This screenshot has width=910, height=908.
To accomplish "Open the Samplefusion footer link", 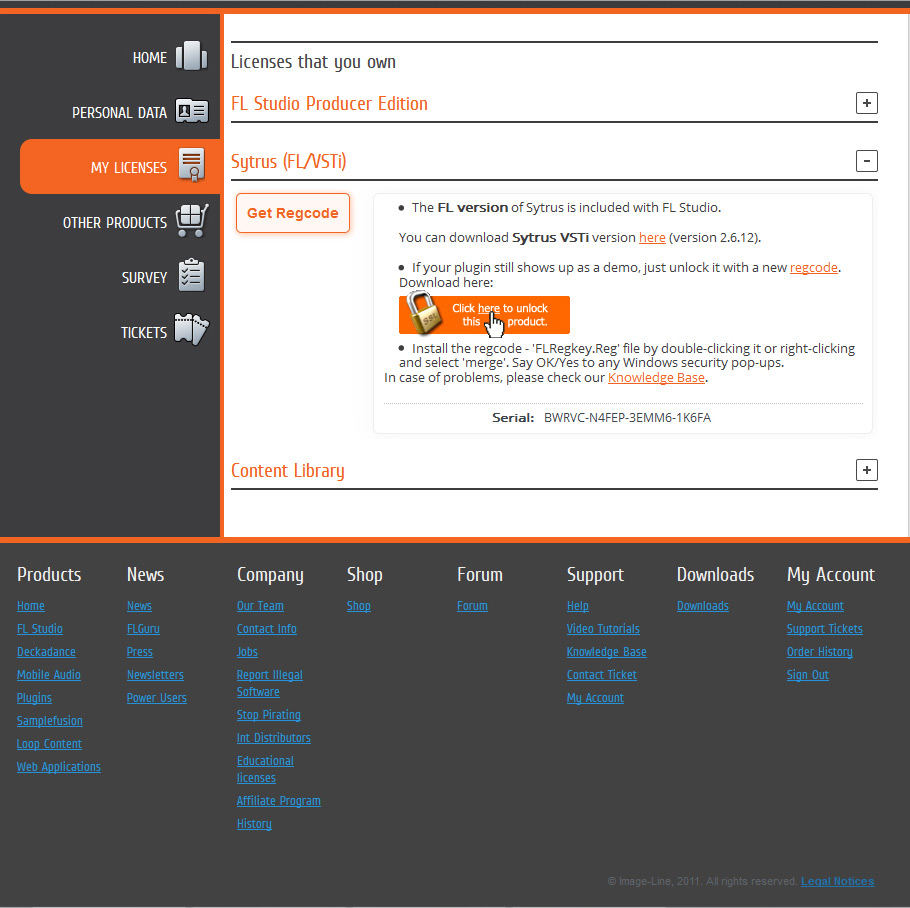I will (x=49, y=721).
